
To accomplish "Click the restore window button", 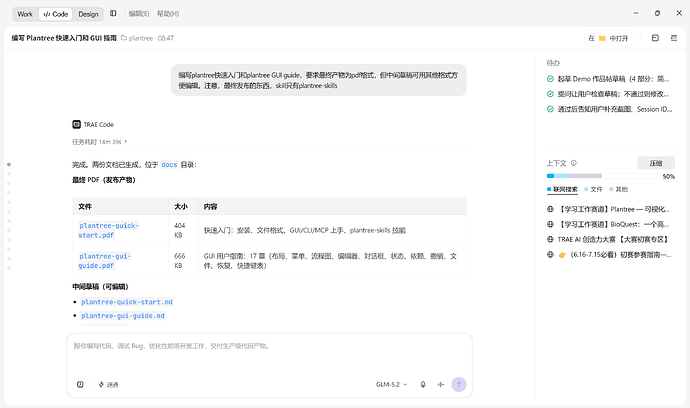I will pos(657,13).
